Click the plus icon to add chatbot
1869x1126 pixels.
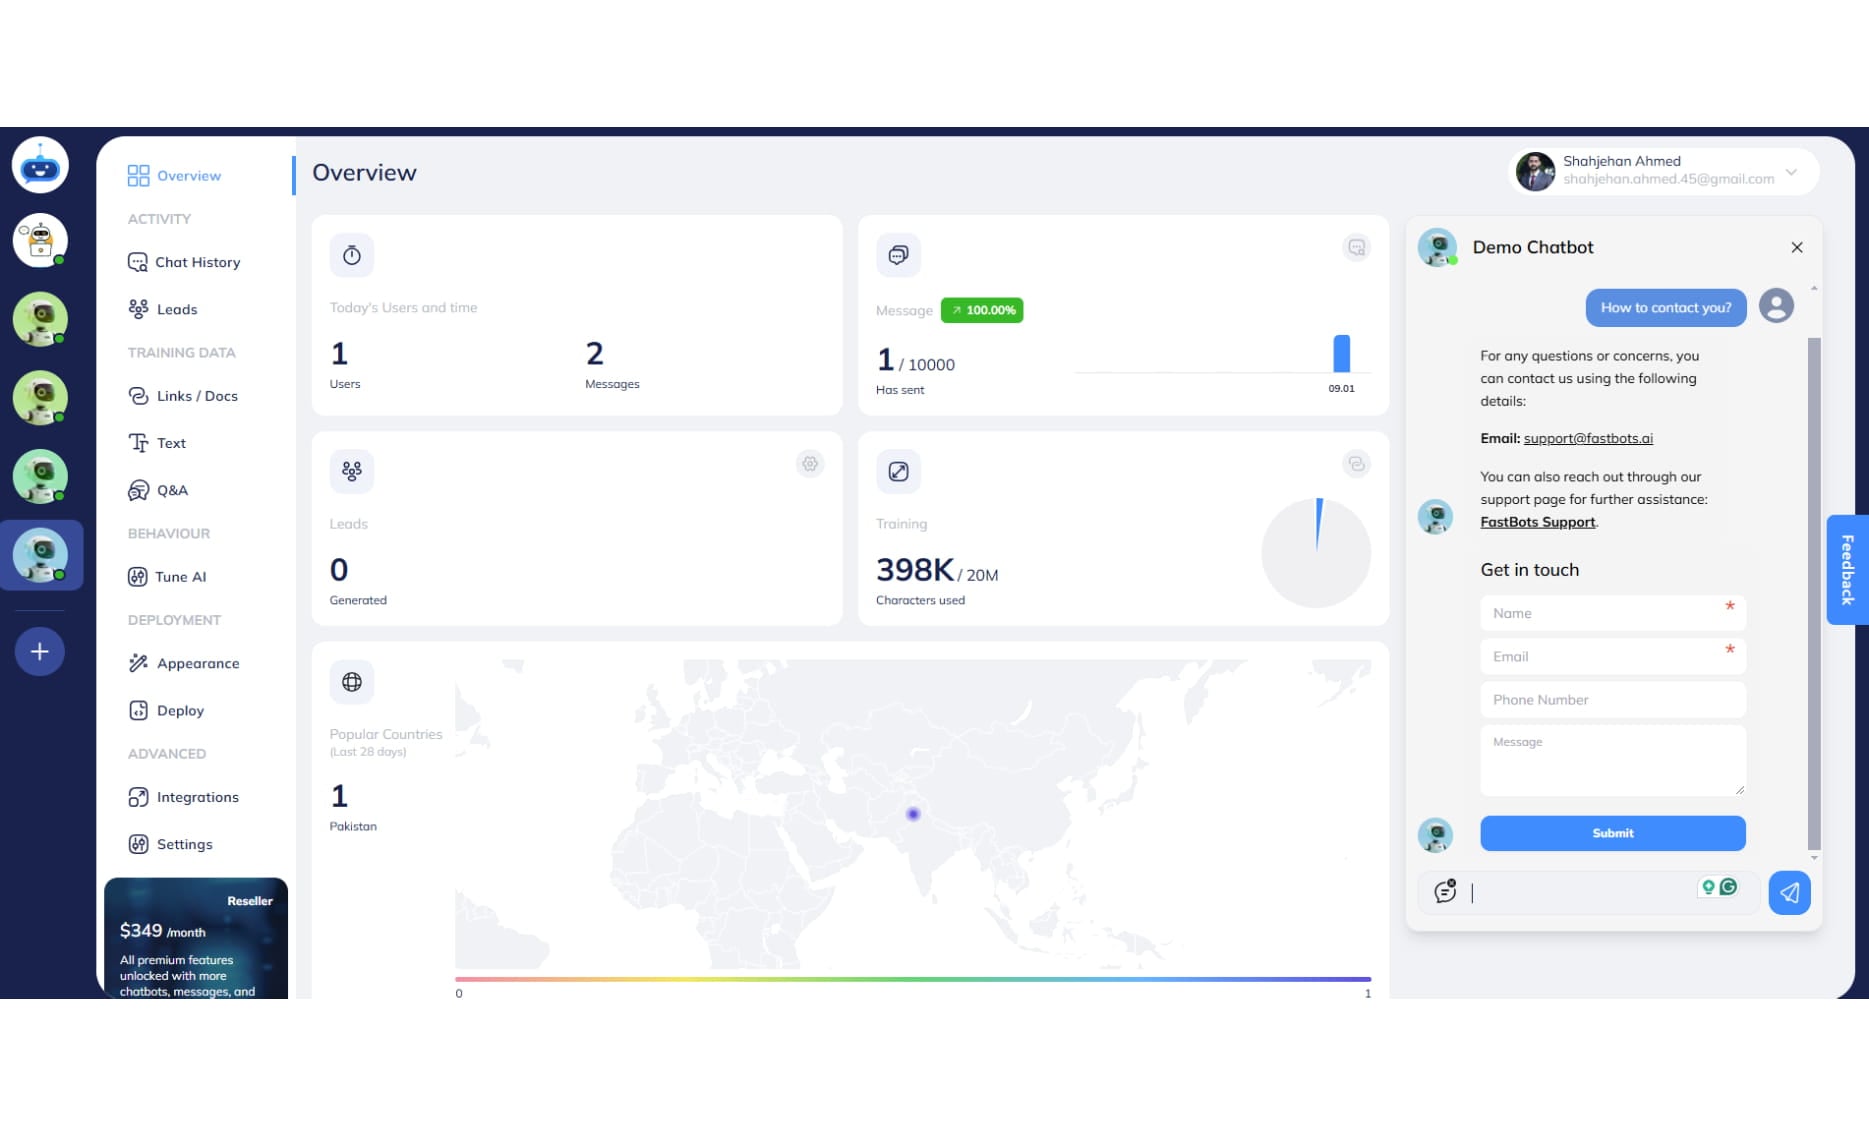[x=40, y=652]
